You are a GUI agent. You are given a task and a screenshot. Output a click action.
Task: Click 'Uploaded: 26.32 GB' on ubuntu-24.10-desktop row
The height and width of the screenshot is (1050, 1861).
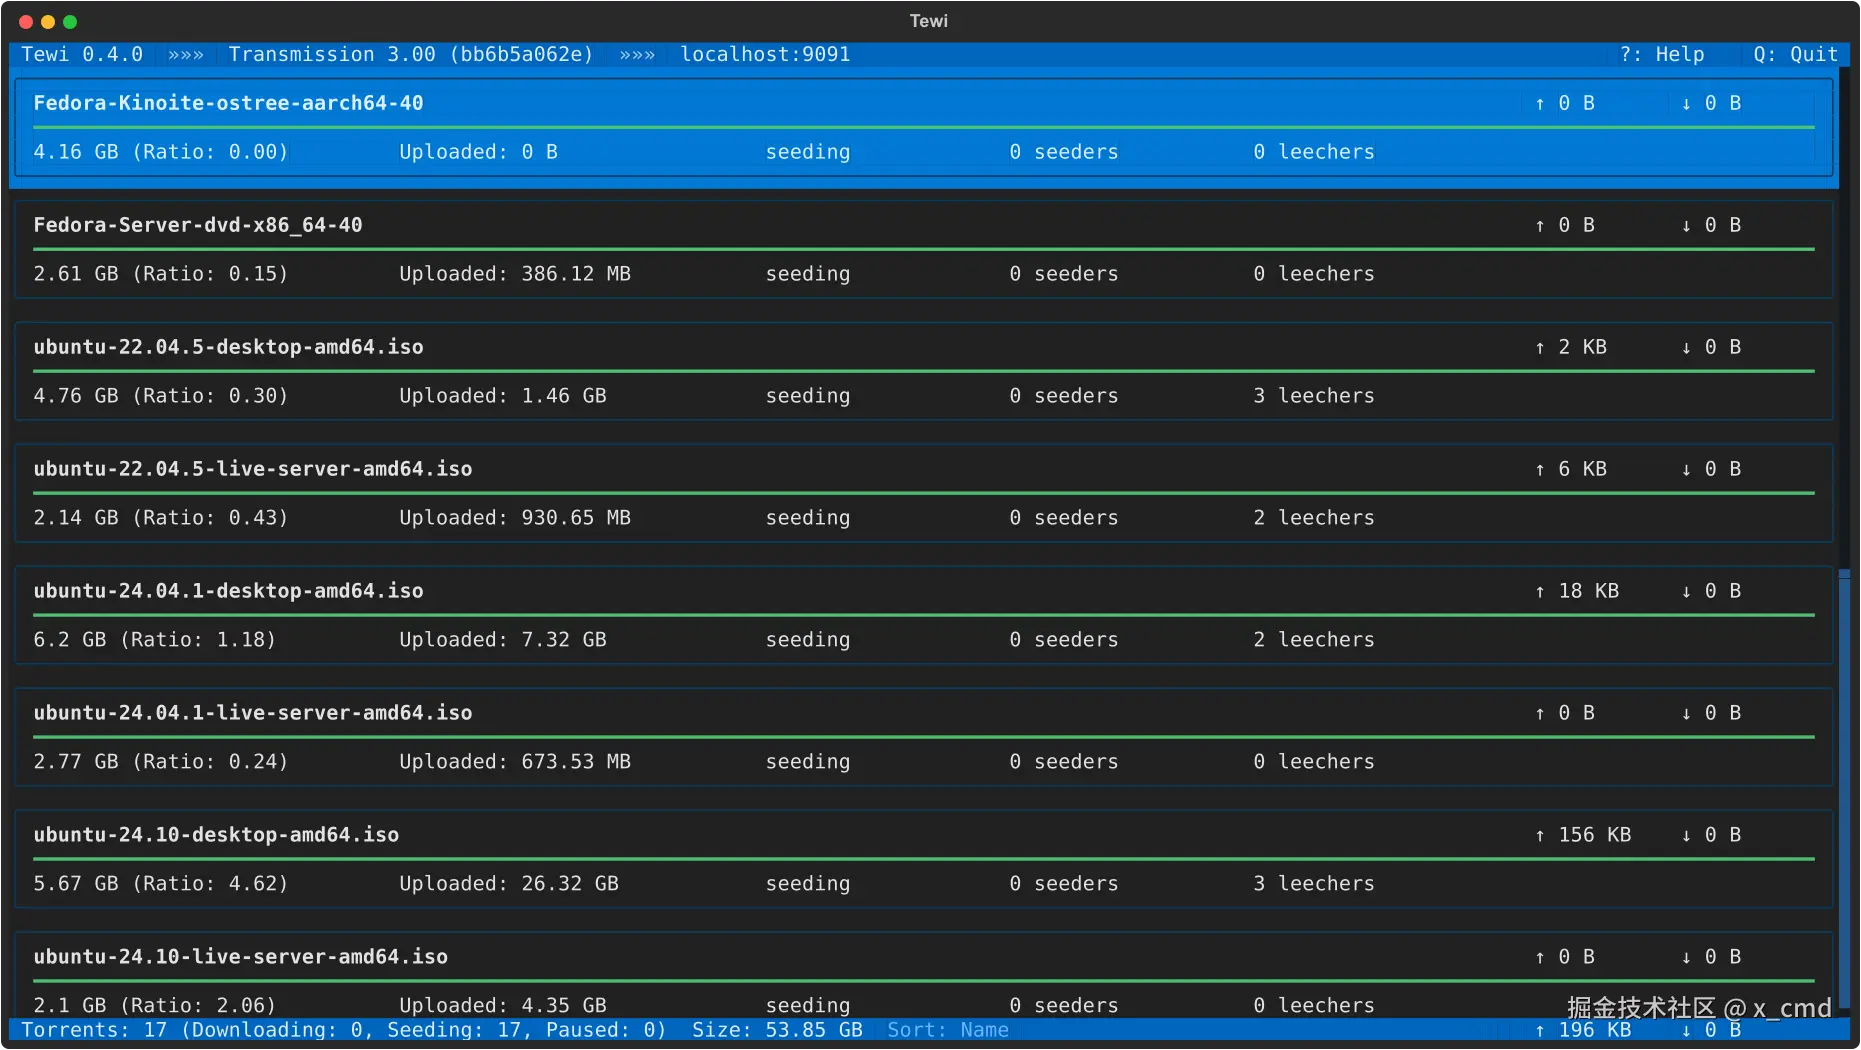509,884
